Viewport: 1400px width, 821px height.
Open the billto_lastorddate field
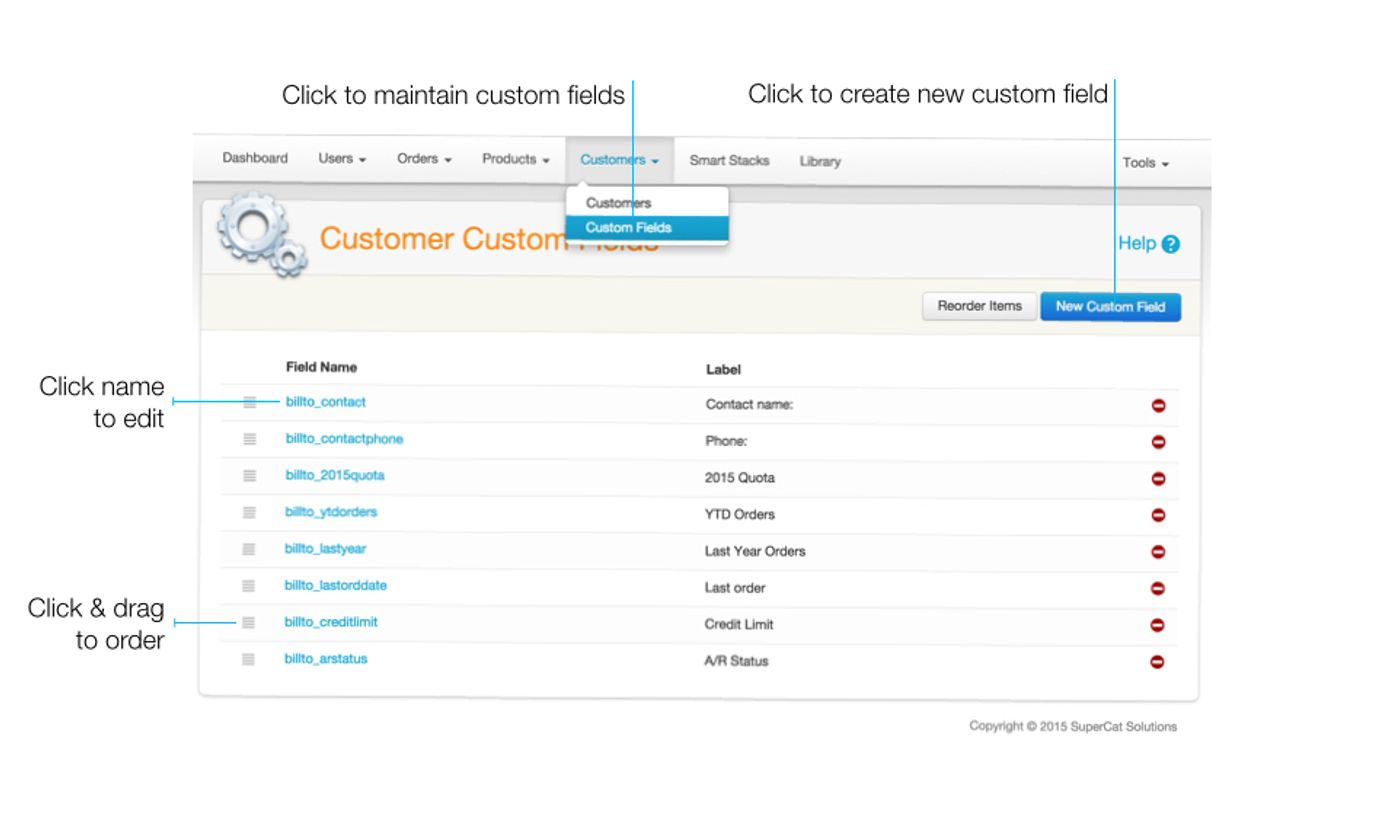335,585
